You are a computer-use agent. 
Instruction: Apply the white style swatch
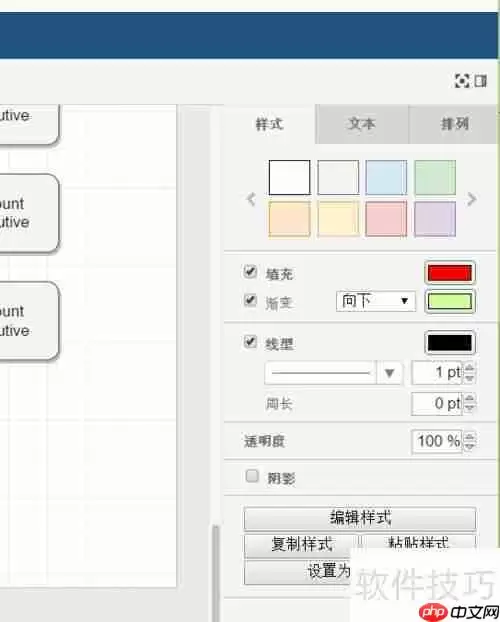pyautogui.click(x=289, y=177)
